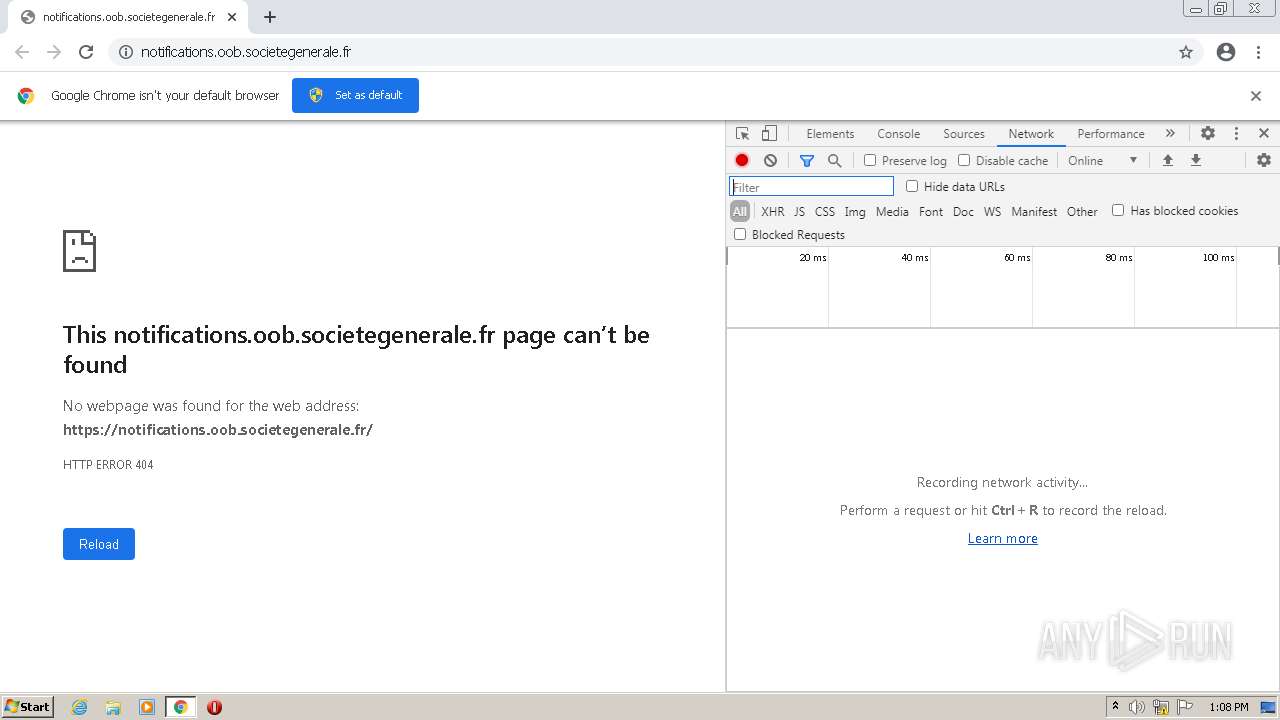Click the network Filter text field
Screen dimensions: 1280x720
tap(811, 186)
